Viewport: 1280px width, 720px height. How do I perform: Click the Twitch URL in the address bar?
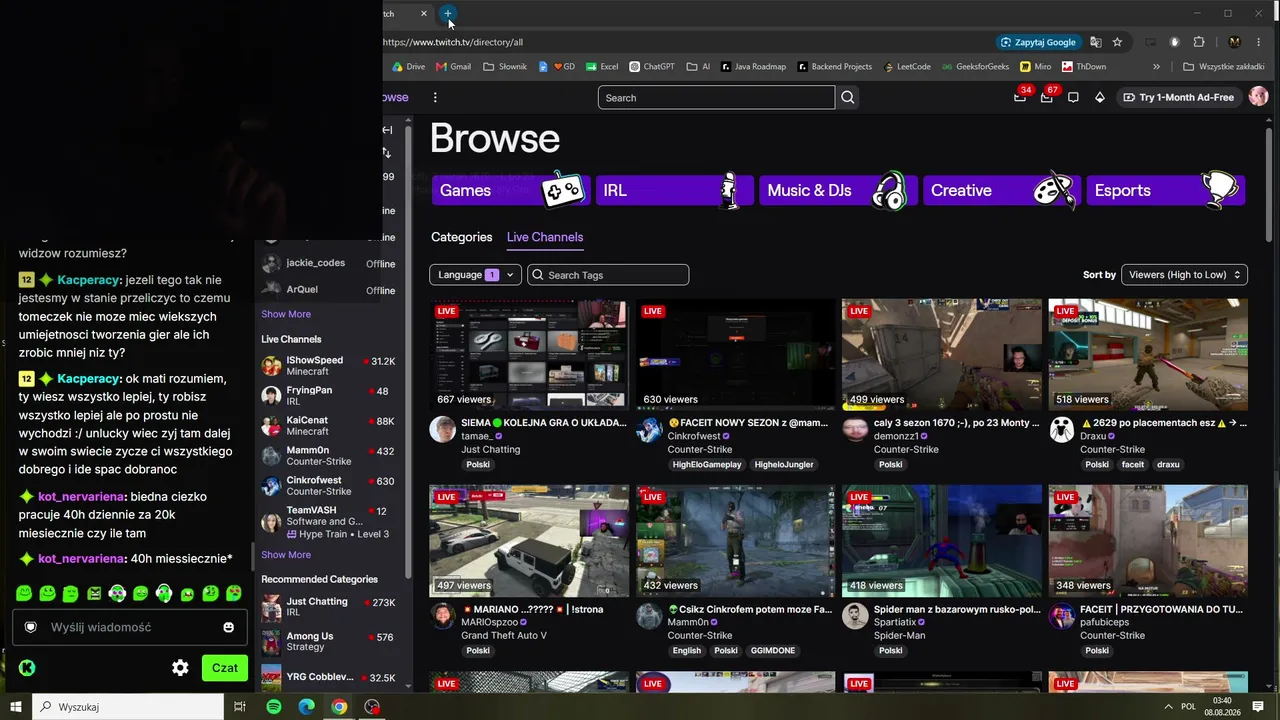(x=453, y=42)
